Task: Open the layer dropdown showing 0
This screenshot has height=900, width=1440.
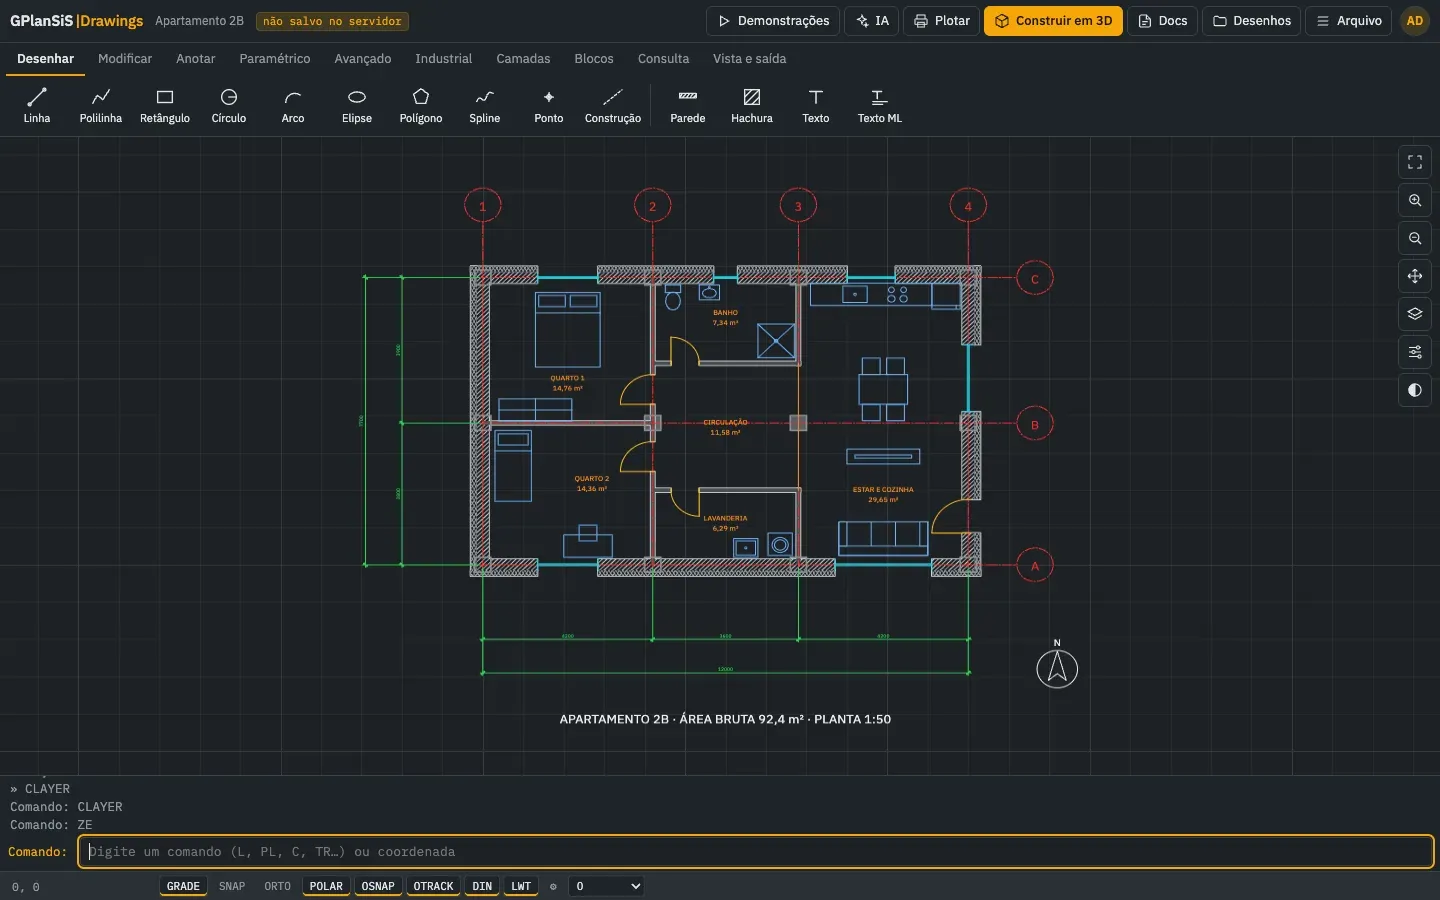Action: (x=607, y=886)
